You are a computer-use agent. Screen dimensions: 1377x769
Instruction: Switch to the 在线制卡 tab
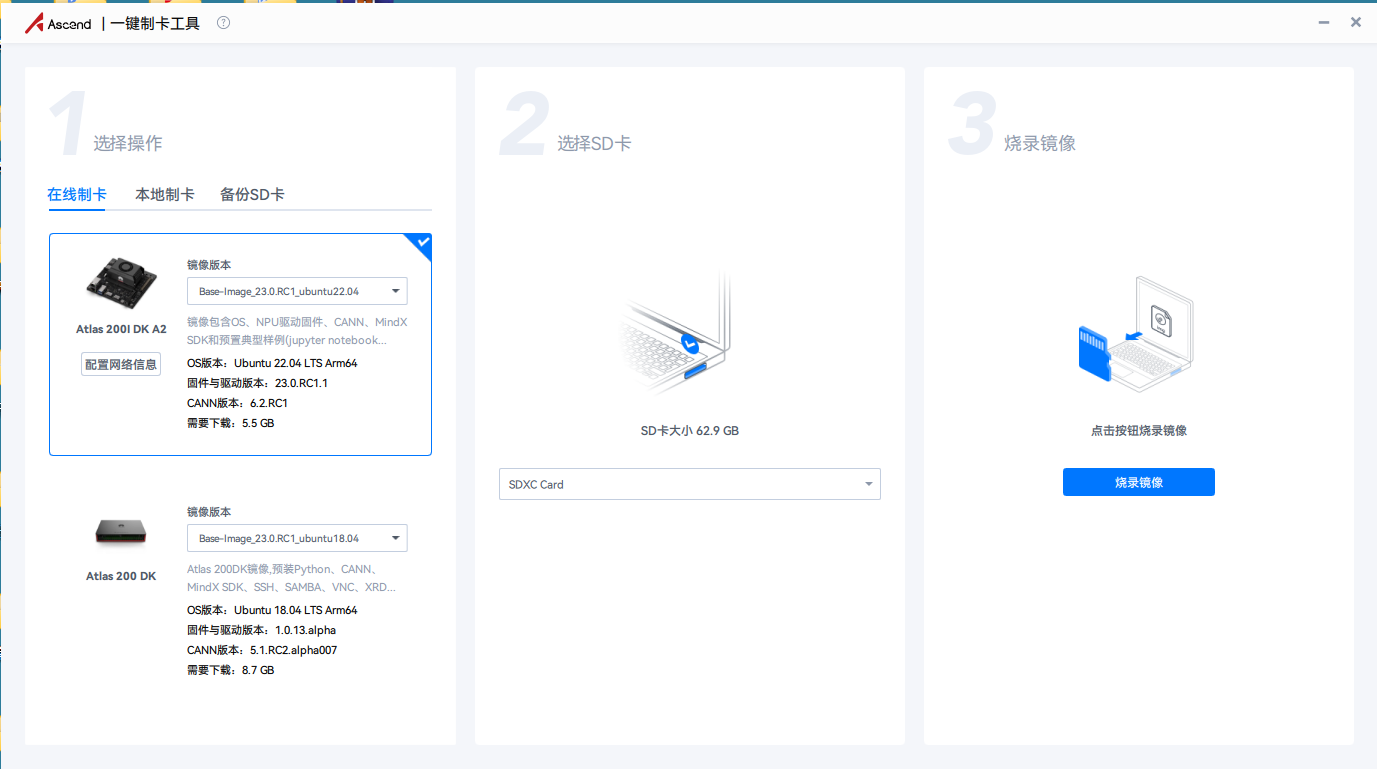tap(77, 194)
